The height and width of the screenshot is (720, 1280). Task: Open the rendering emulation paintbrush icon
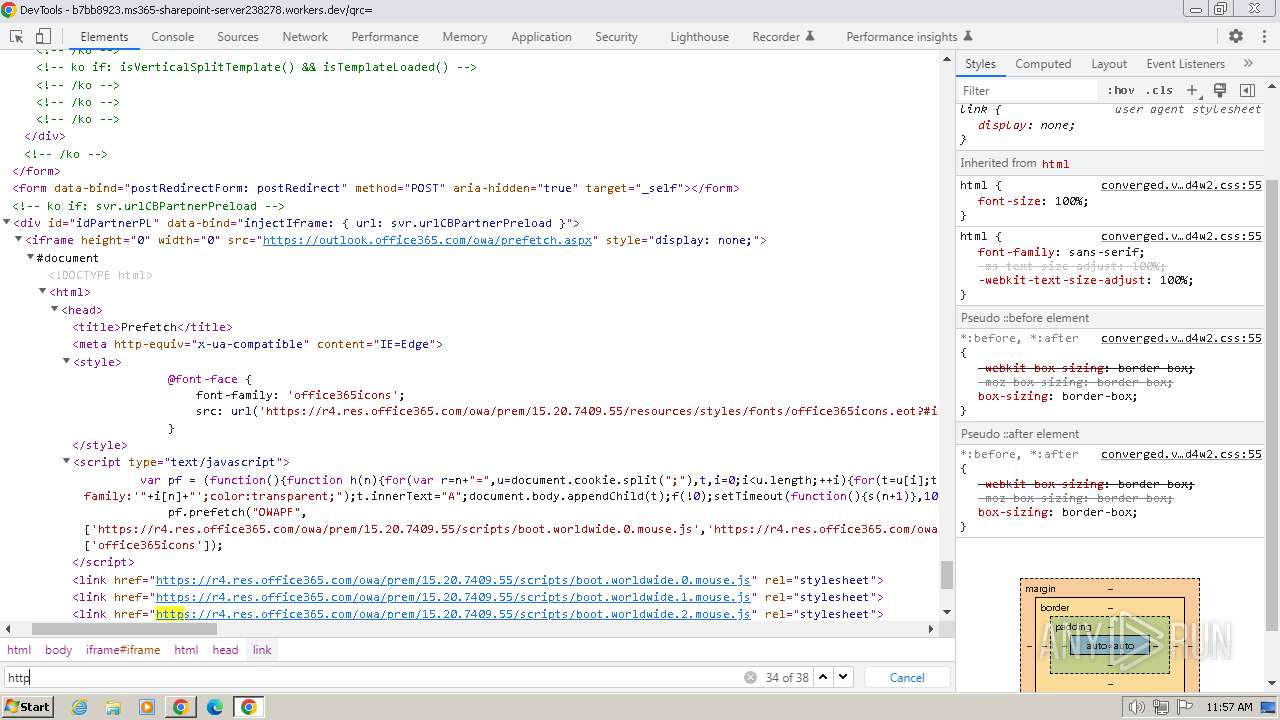1220,90
